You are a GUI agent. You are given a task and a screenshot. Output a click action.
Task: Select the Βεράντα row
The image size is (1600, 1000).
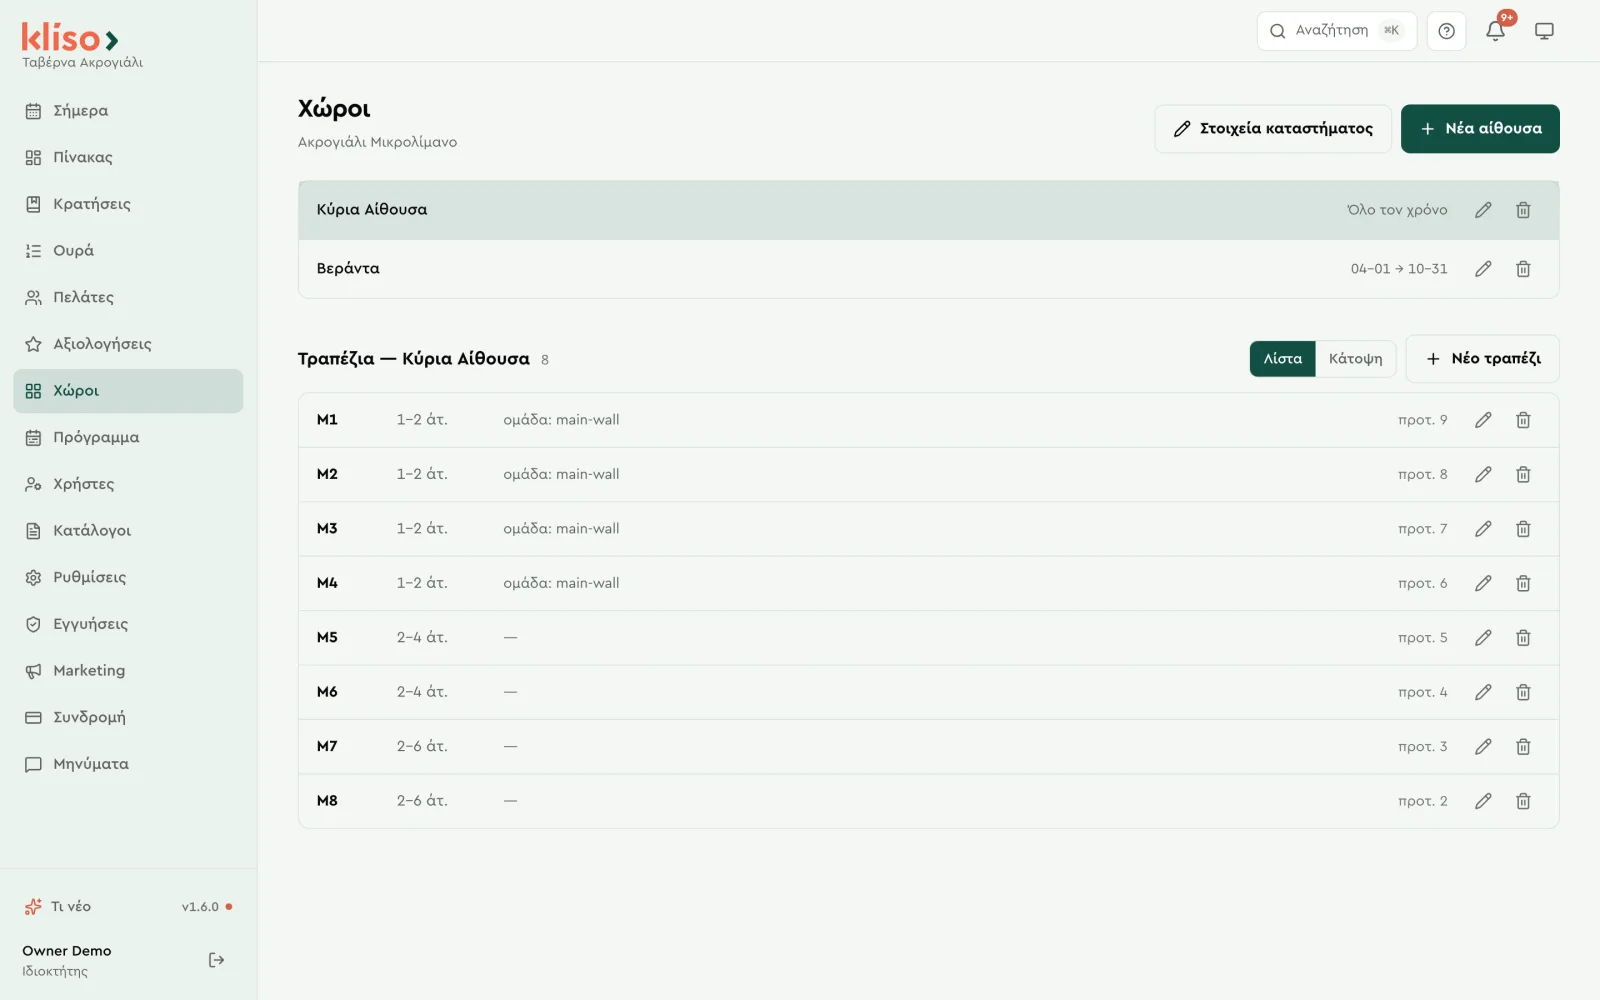tap(928, 269)
